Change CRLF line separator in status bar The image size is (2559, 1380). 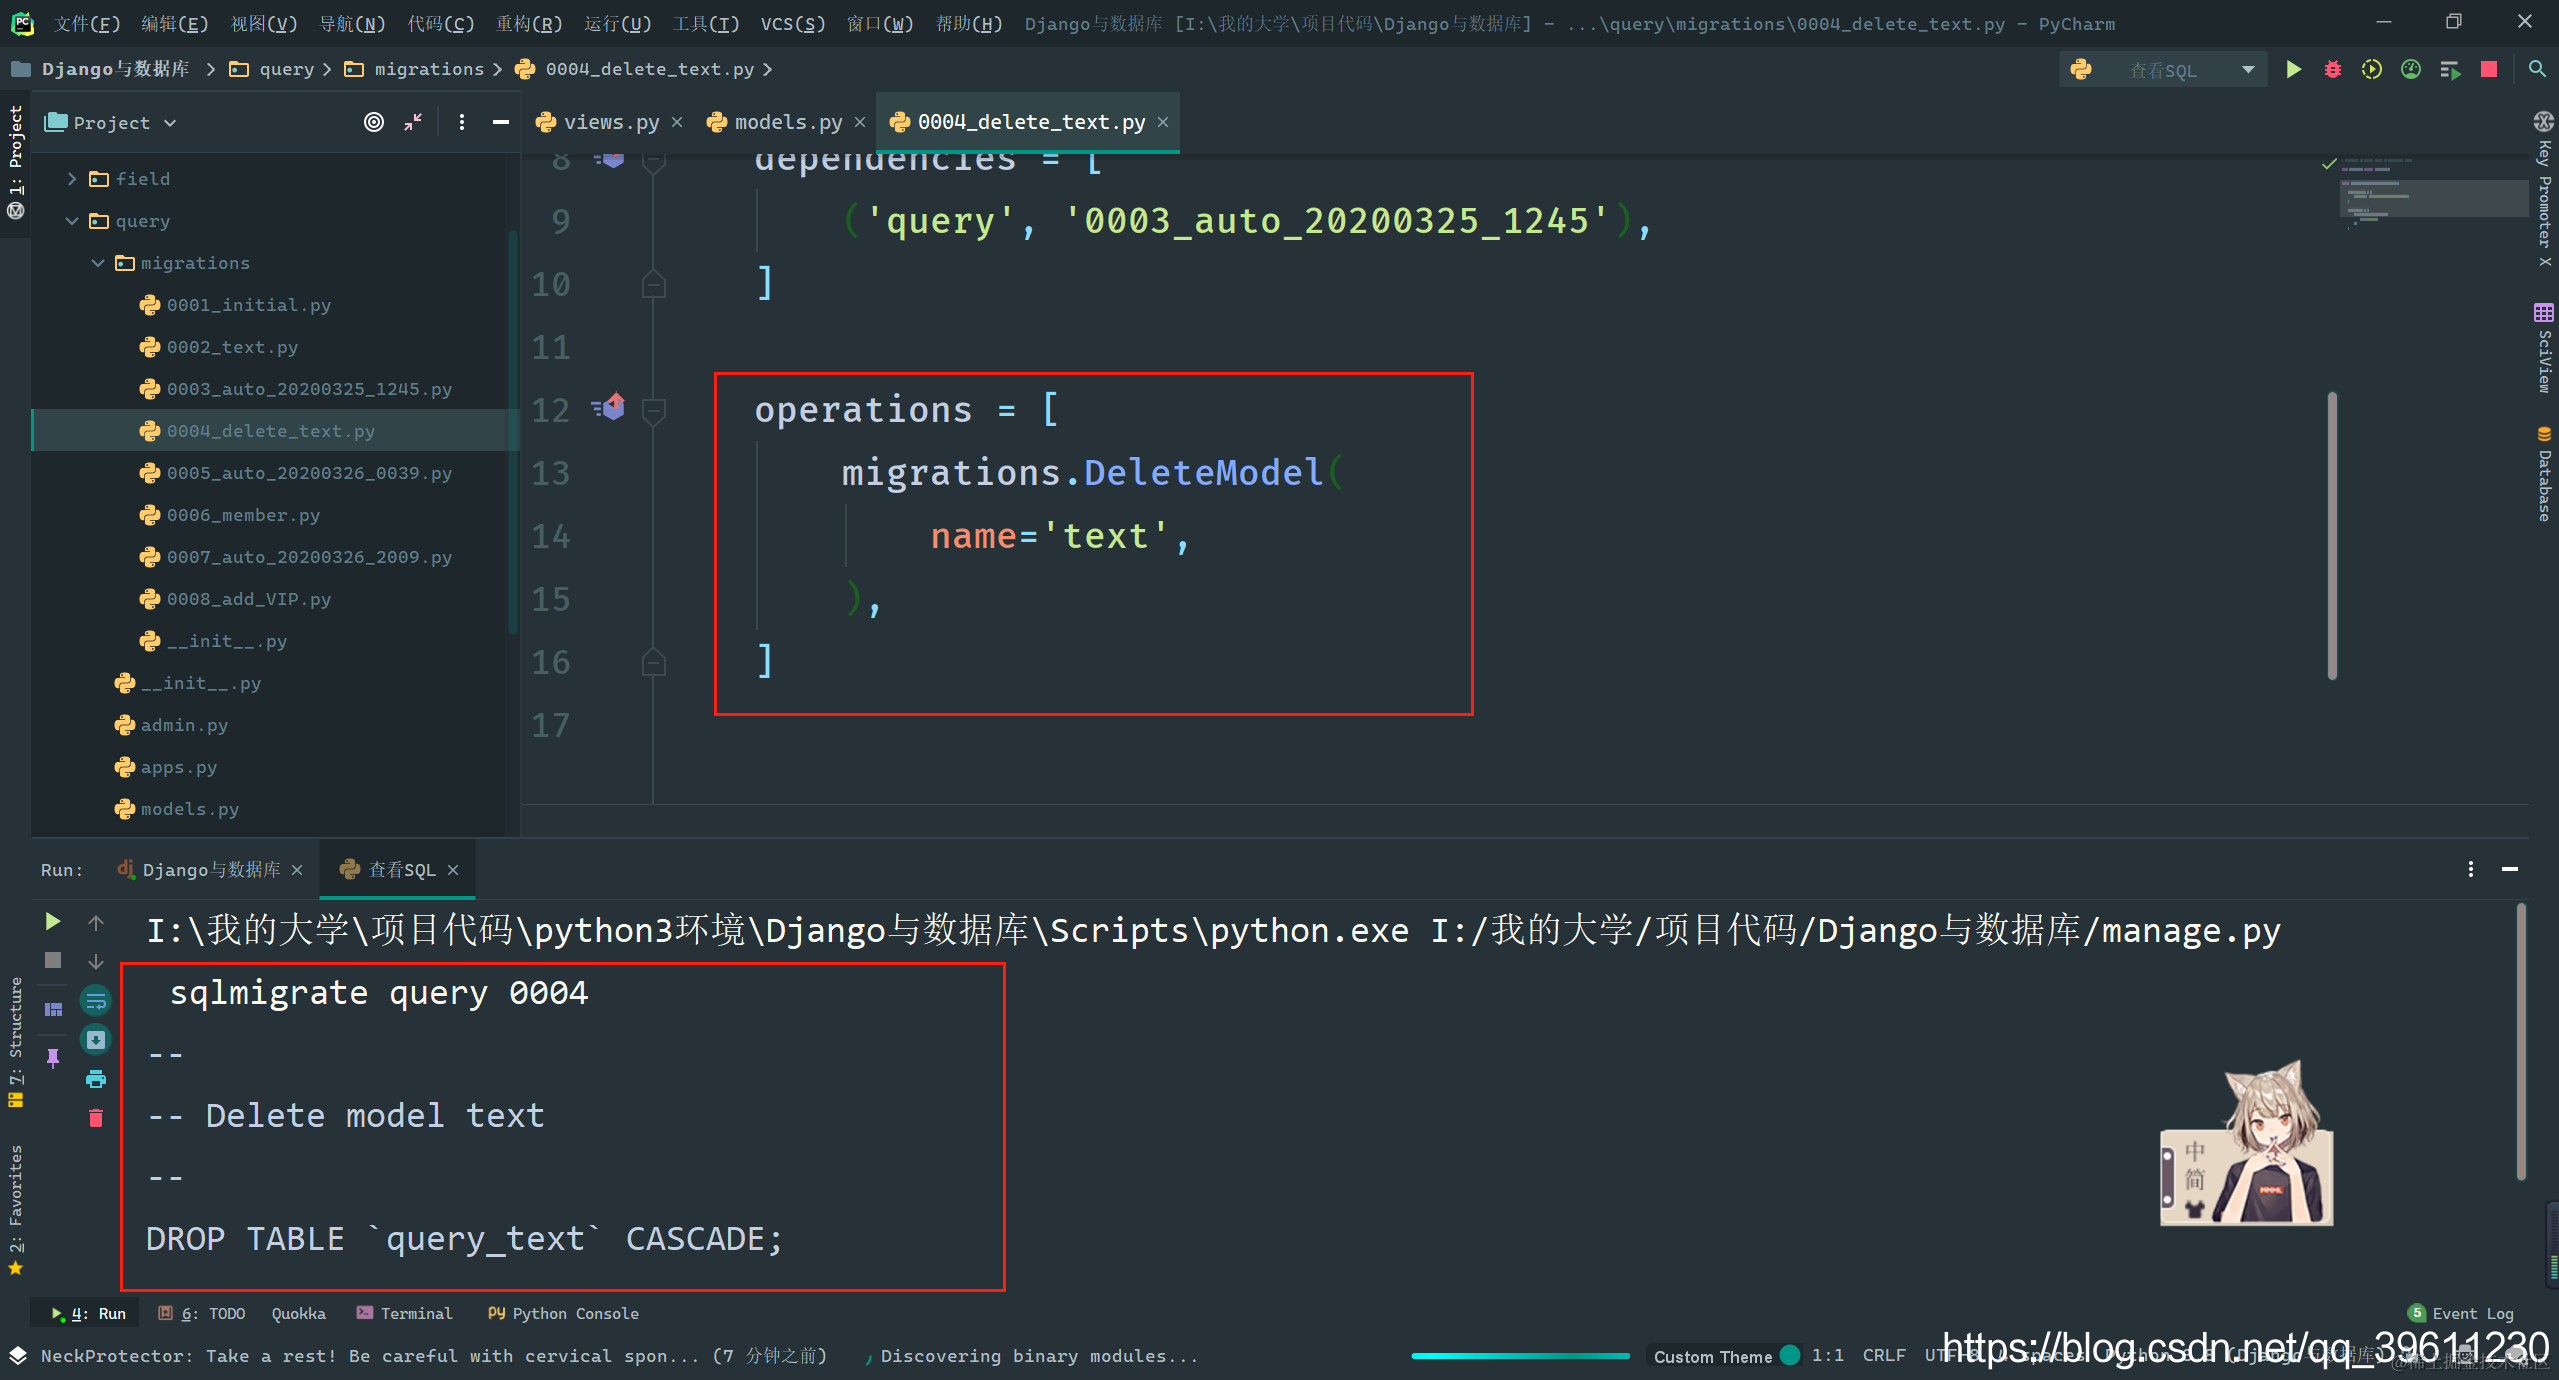pos(1883,1355)
